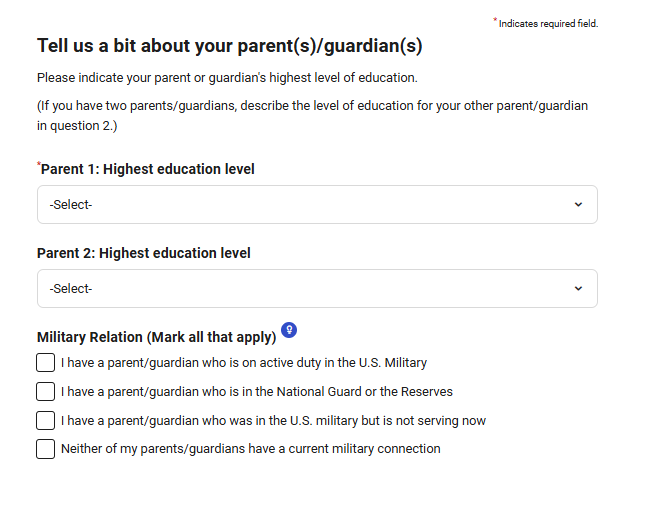The height and width of the screenshot is (510, 650).
Task: Click the 'Parent 2: Highest education level' label
Action: coord(144,253)
